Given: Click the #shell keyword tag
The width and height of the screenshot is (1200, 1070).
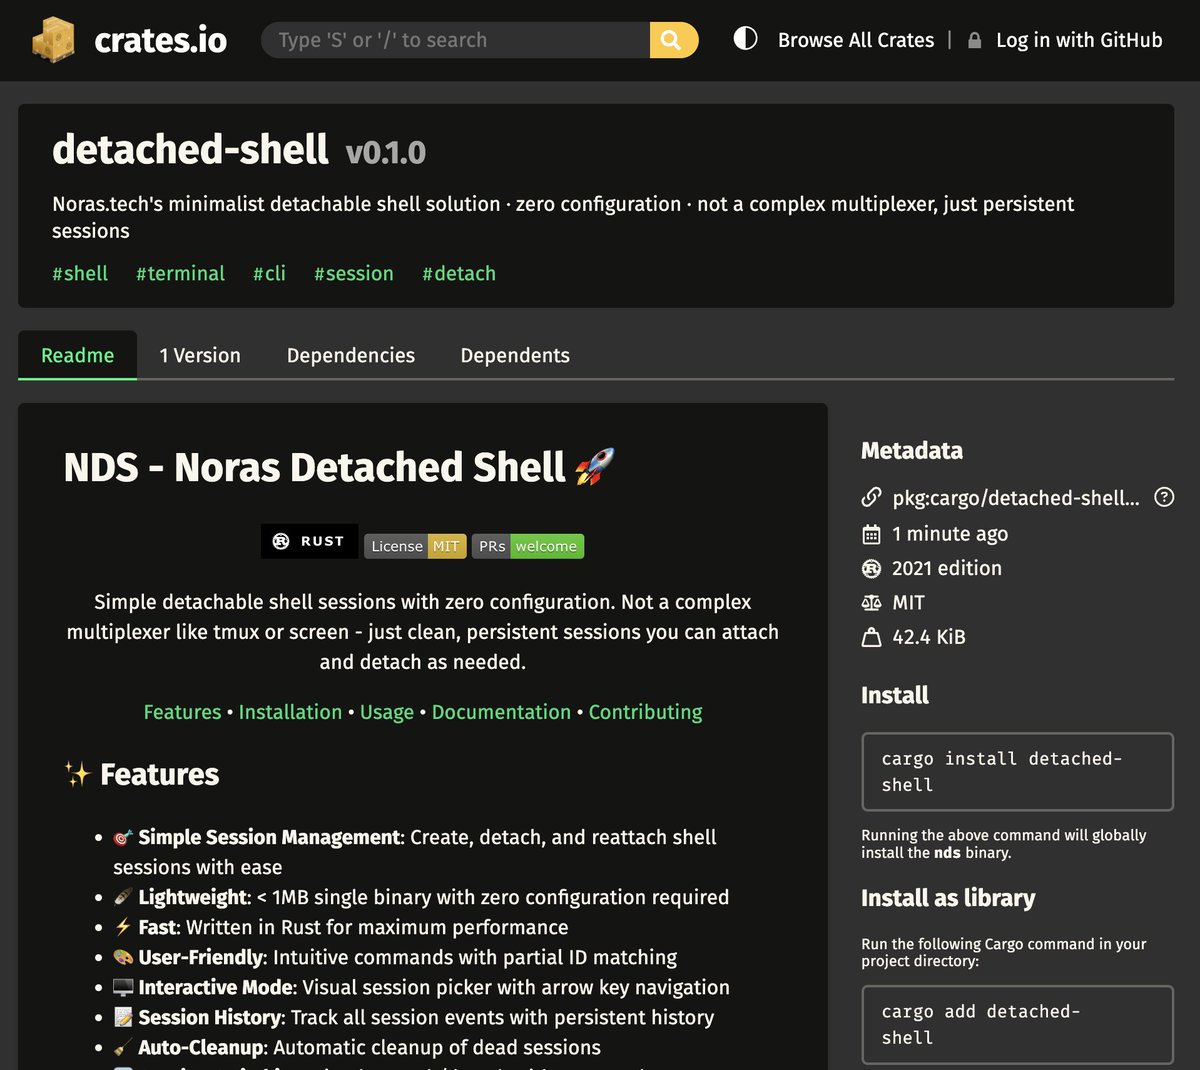Looking at the screenshot, I should click(x=80, y=273).
